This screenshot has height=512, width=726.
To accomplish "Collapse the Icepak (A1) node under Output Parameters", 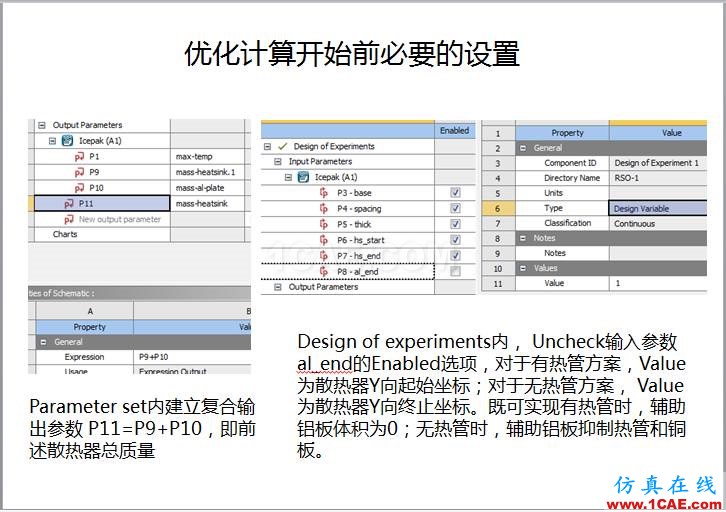I will [52, 141].
